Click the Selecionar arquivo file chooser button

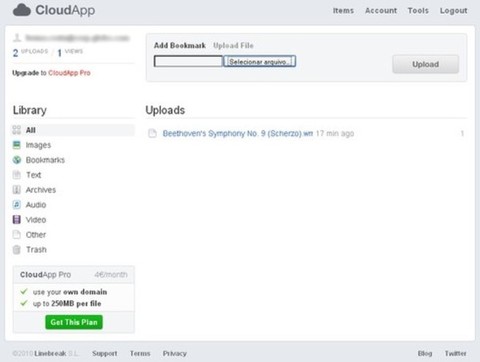(260, 62)
